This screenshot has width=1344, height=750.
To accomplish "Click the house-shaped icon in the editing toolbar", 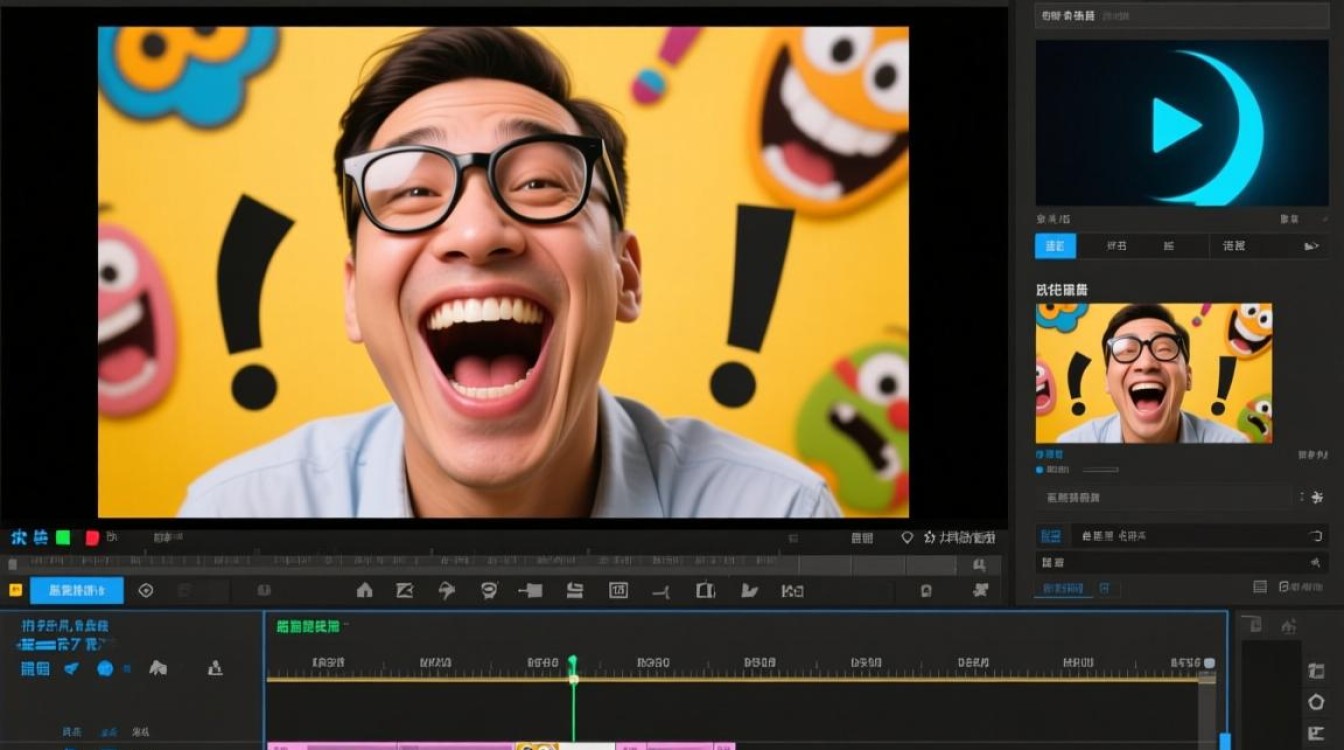I will 365,590.
